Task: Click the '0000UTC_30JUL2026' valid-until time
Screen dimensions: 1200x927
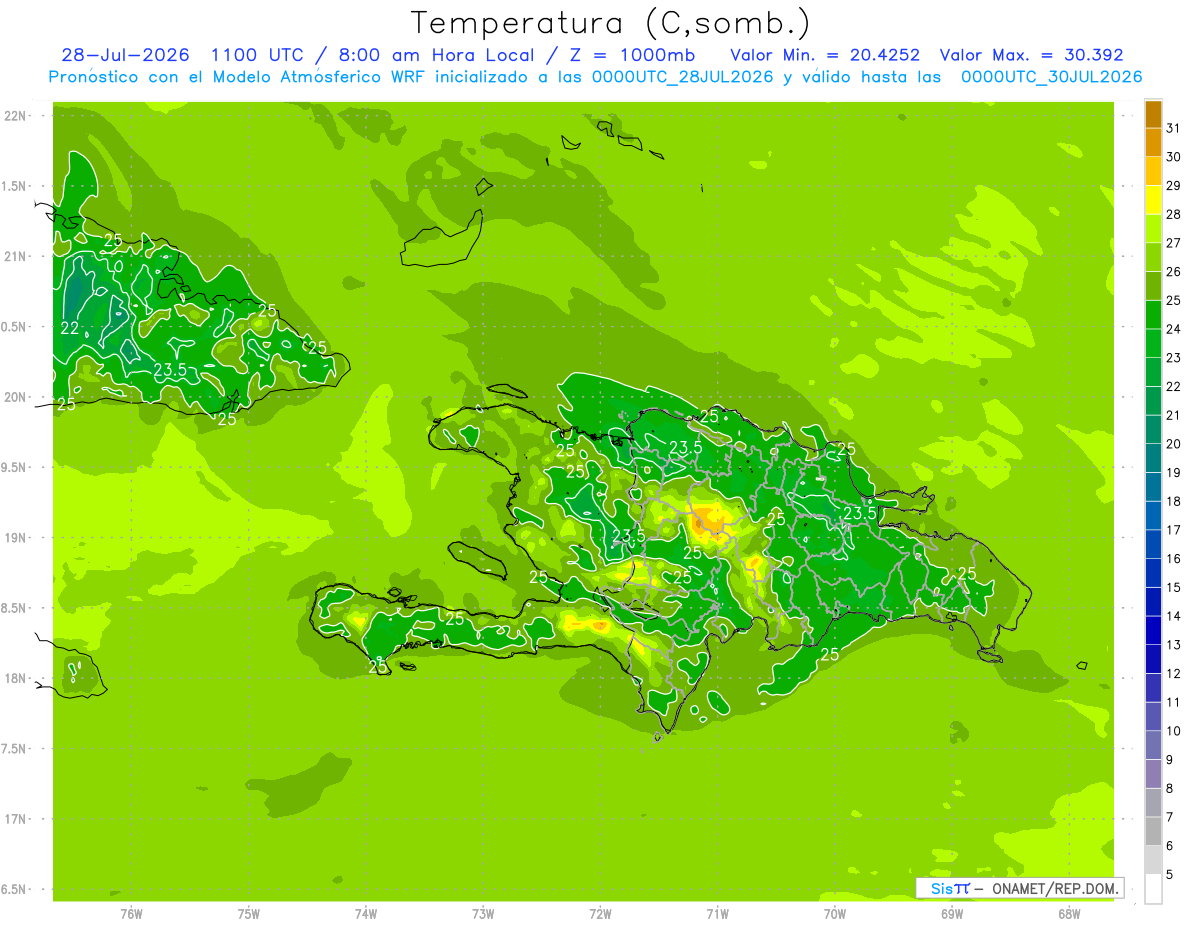Action: [1051, 77]
